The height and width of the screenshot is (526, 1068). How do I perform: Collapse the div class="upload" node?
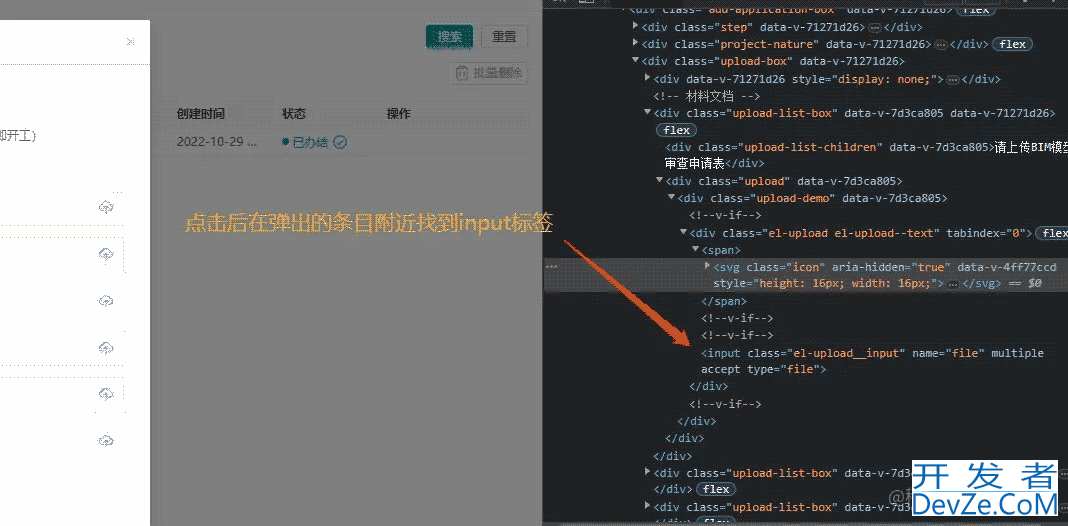[x=659, y=181]
